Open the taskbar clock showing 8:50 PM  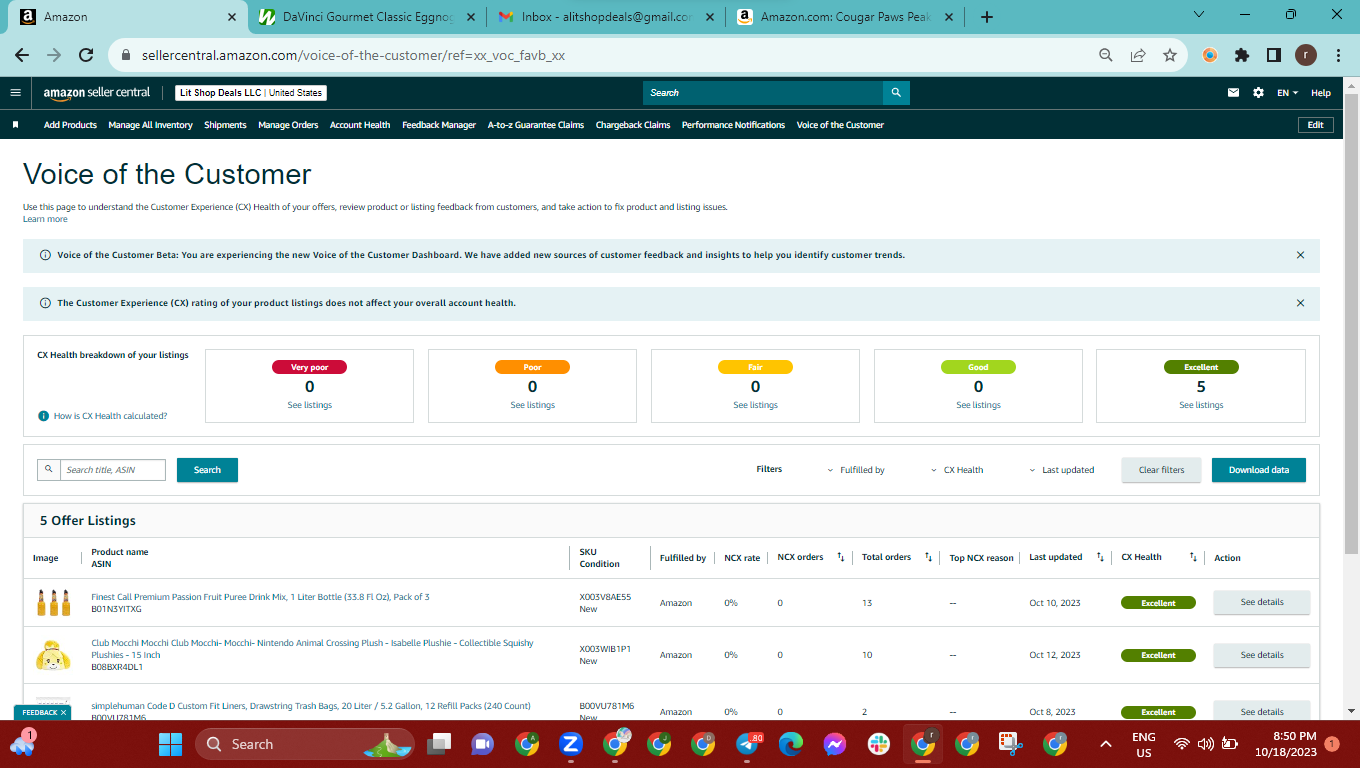click(1286, 744)
